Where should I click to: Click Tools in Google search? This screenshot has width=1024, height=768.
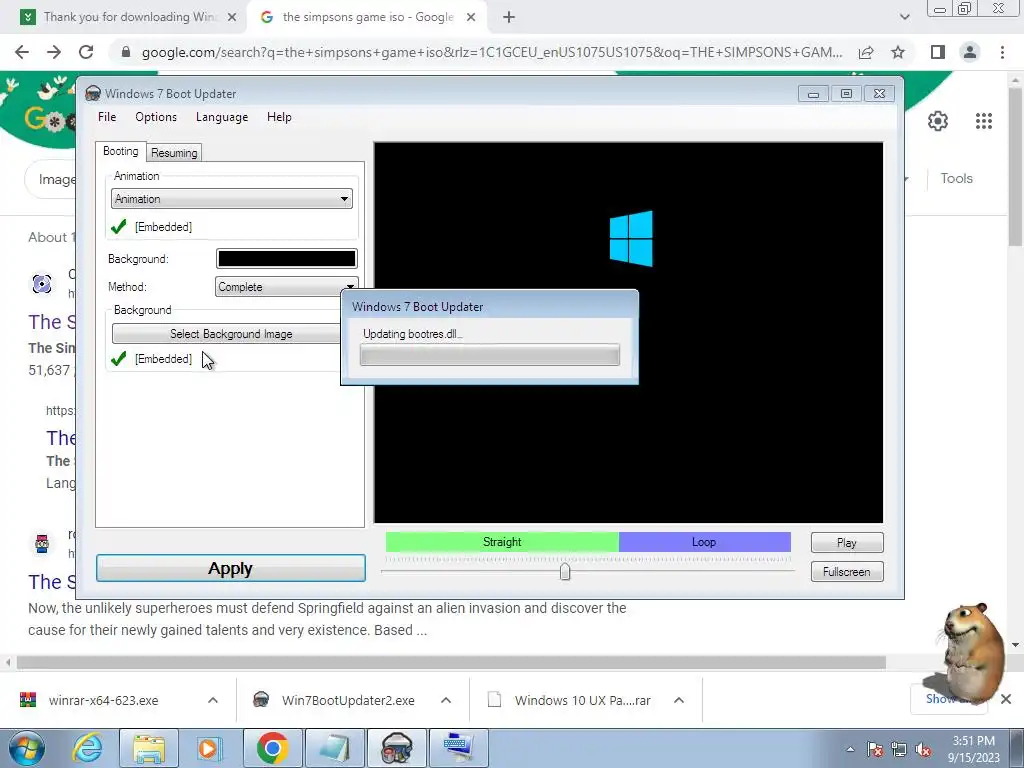pos(956,178)
